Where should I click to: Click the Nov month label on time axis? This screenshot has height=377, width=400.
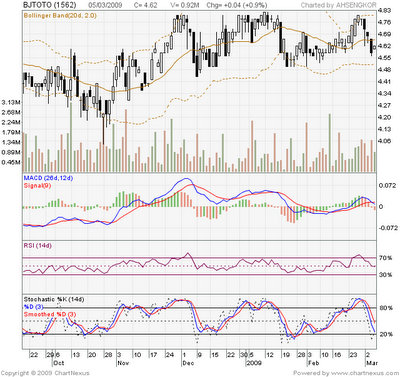(123, 363)
